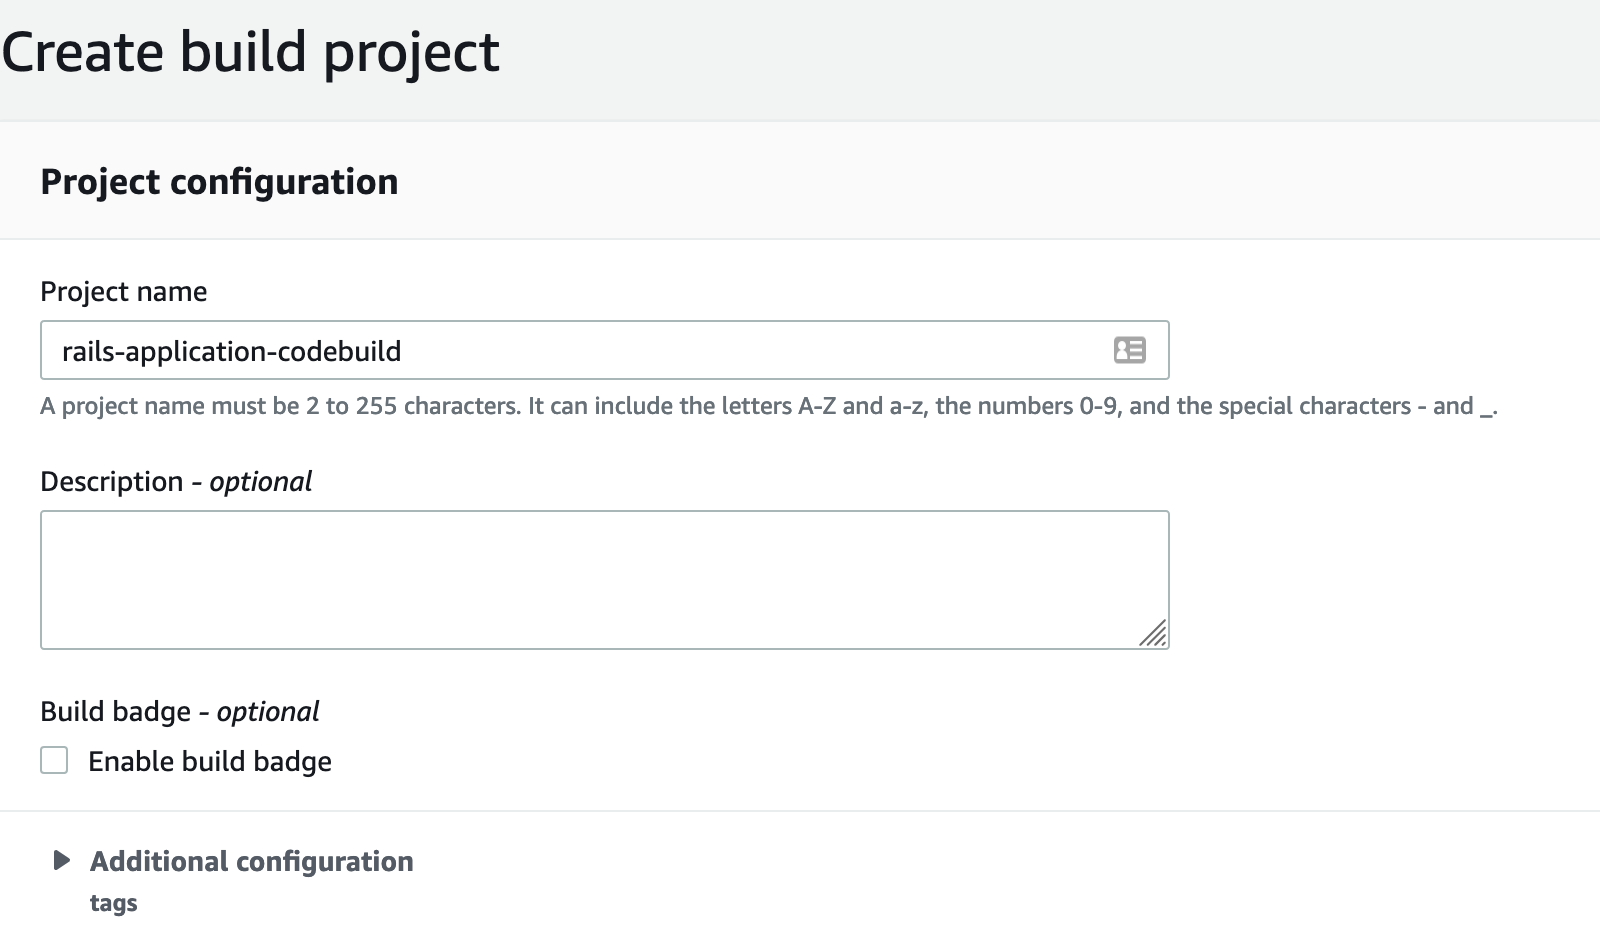Click the contact autofill icon in Project name
This screenshot has height=946, width=1600.
click(x=1129, y=350)
